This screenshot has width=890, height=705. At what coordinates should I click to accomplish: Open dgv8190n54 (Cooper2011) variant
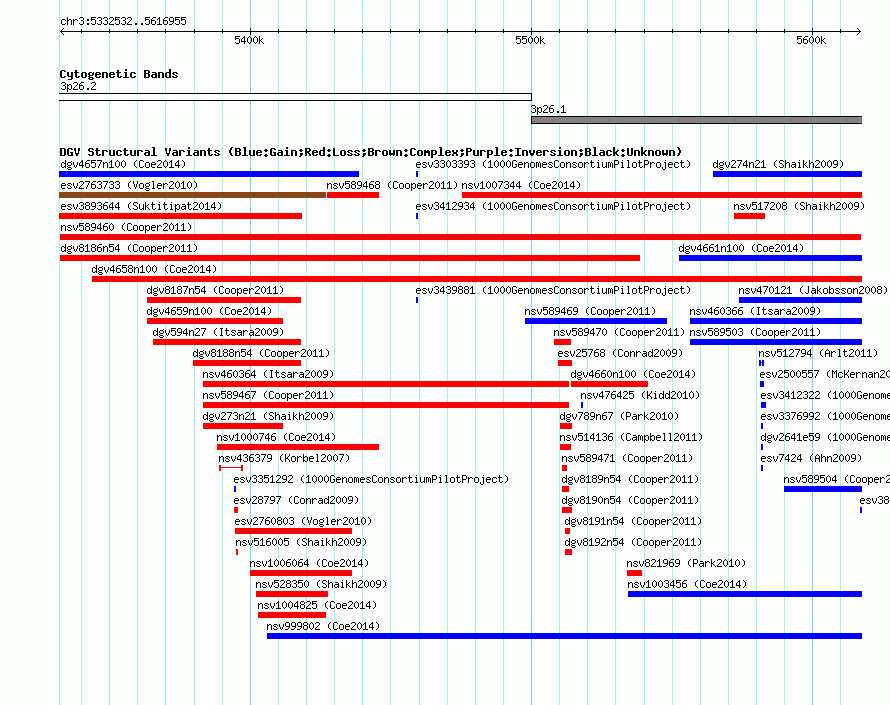tap(567, 510)
